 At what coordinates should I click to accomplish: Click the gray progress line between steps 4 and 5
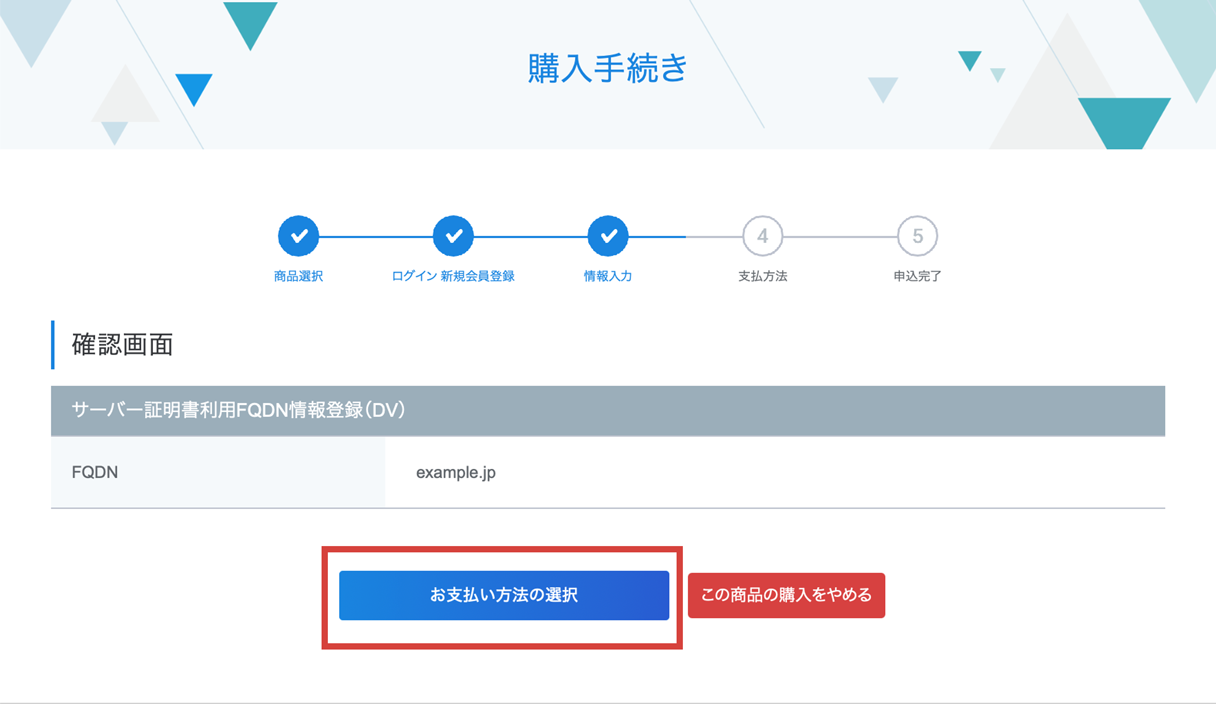840,237
